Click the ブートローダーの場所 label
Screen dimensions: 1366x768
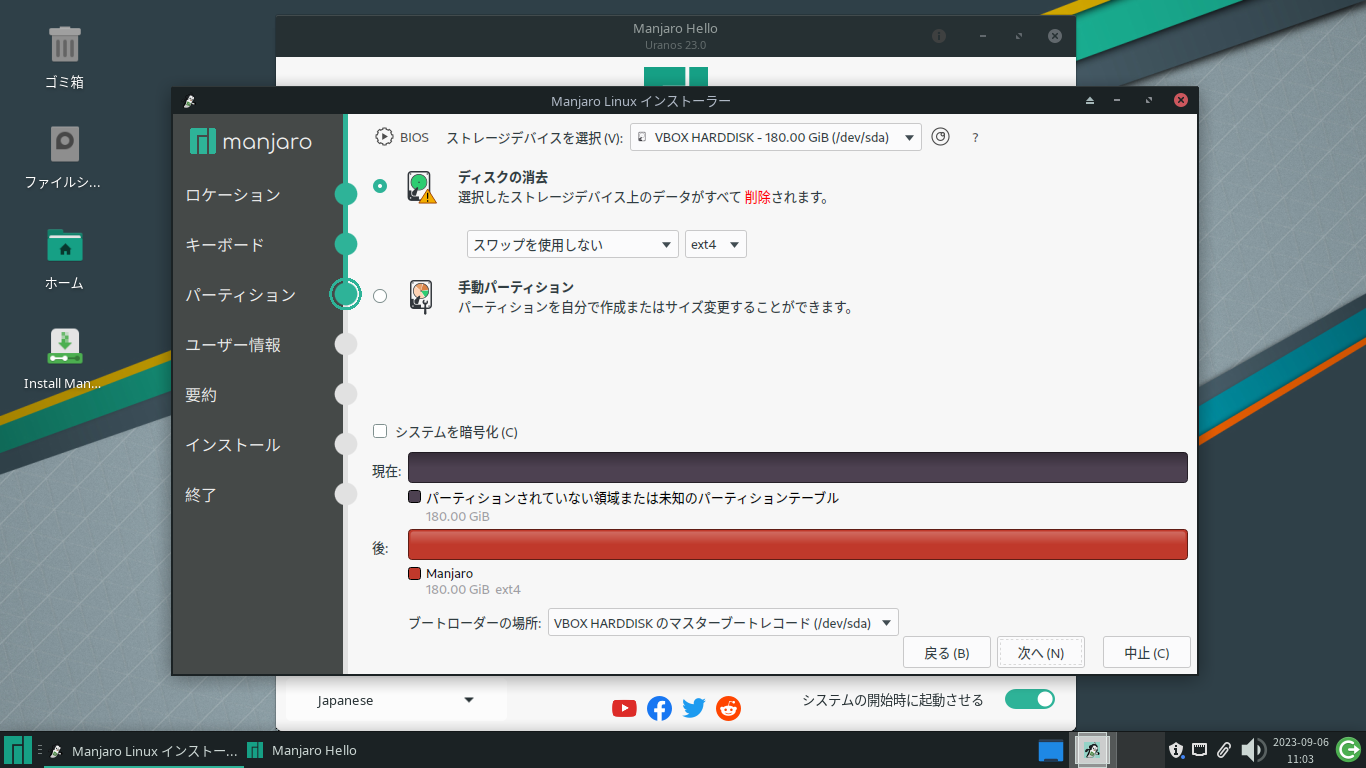click(x=475, y=623)
